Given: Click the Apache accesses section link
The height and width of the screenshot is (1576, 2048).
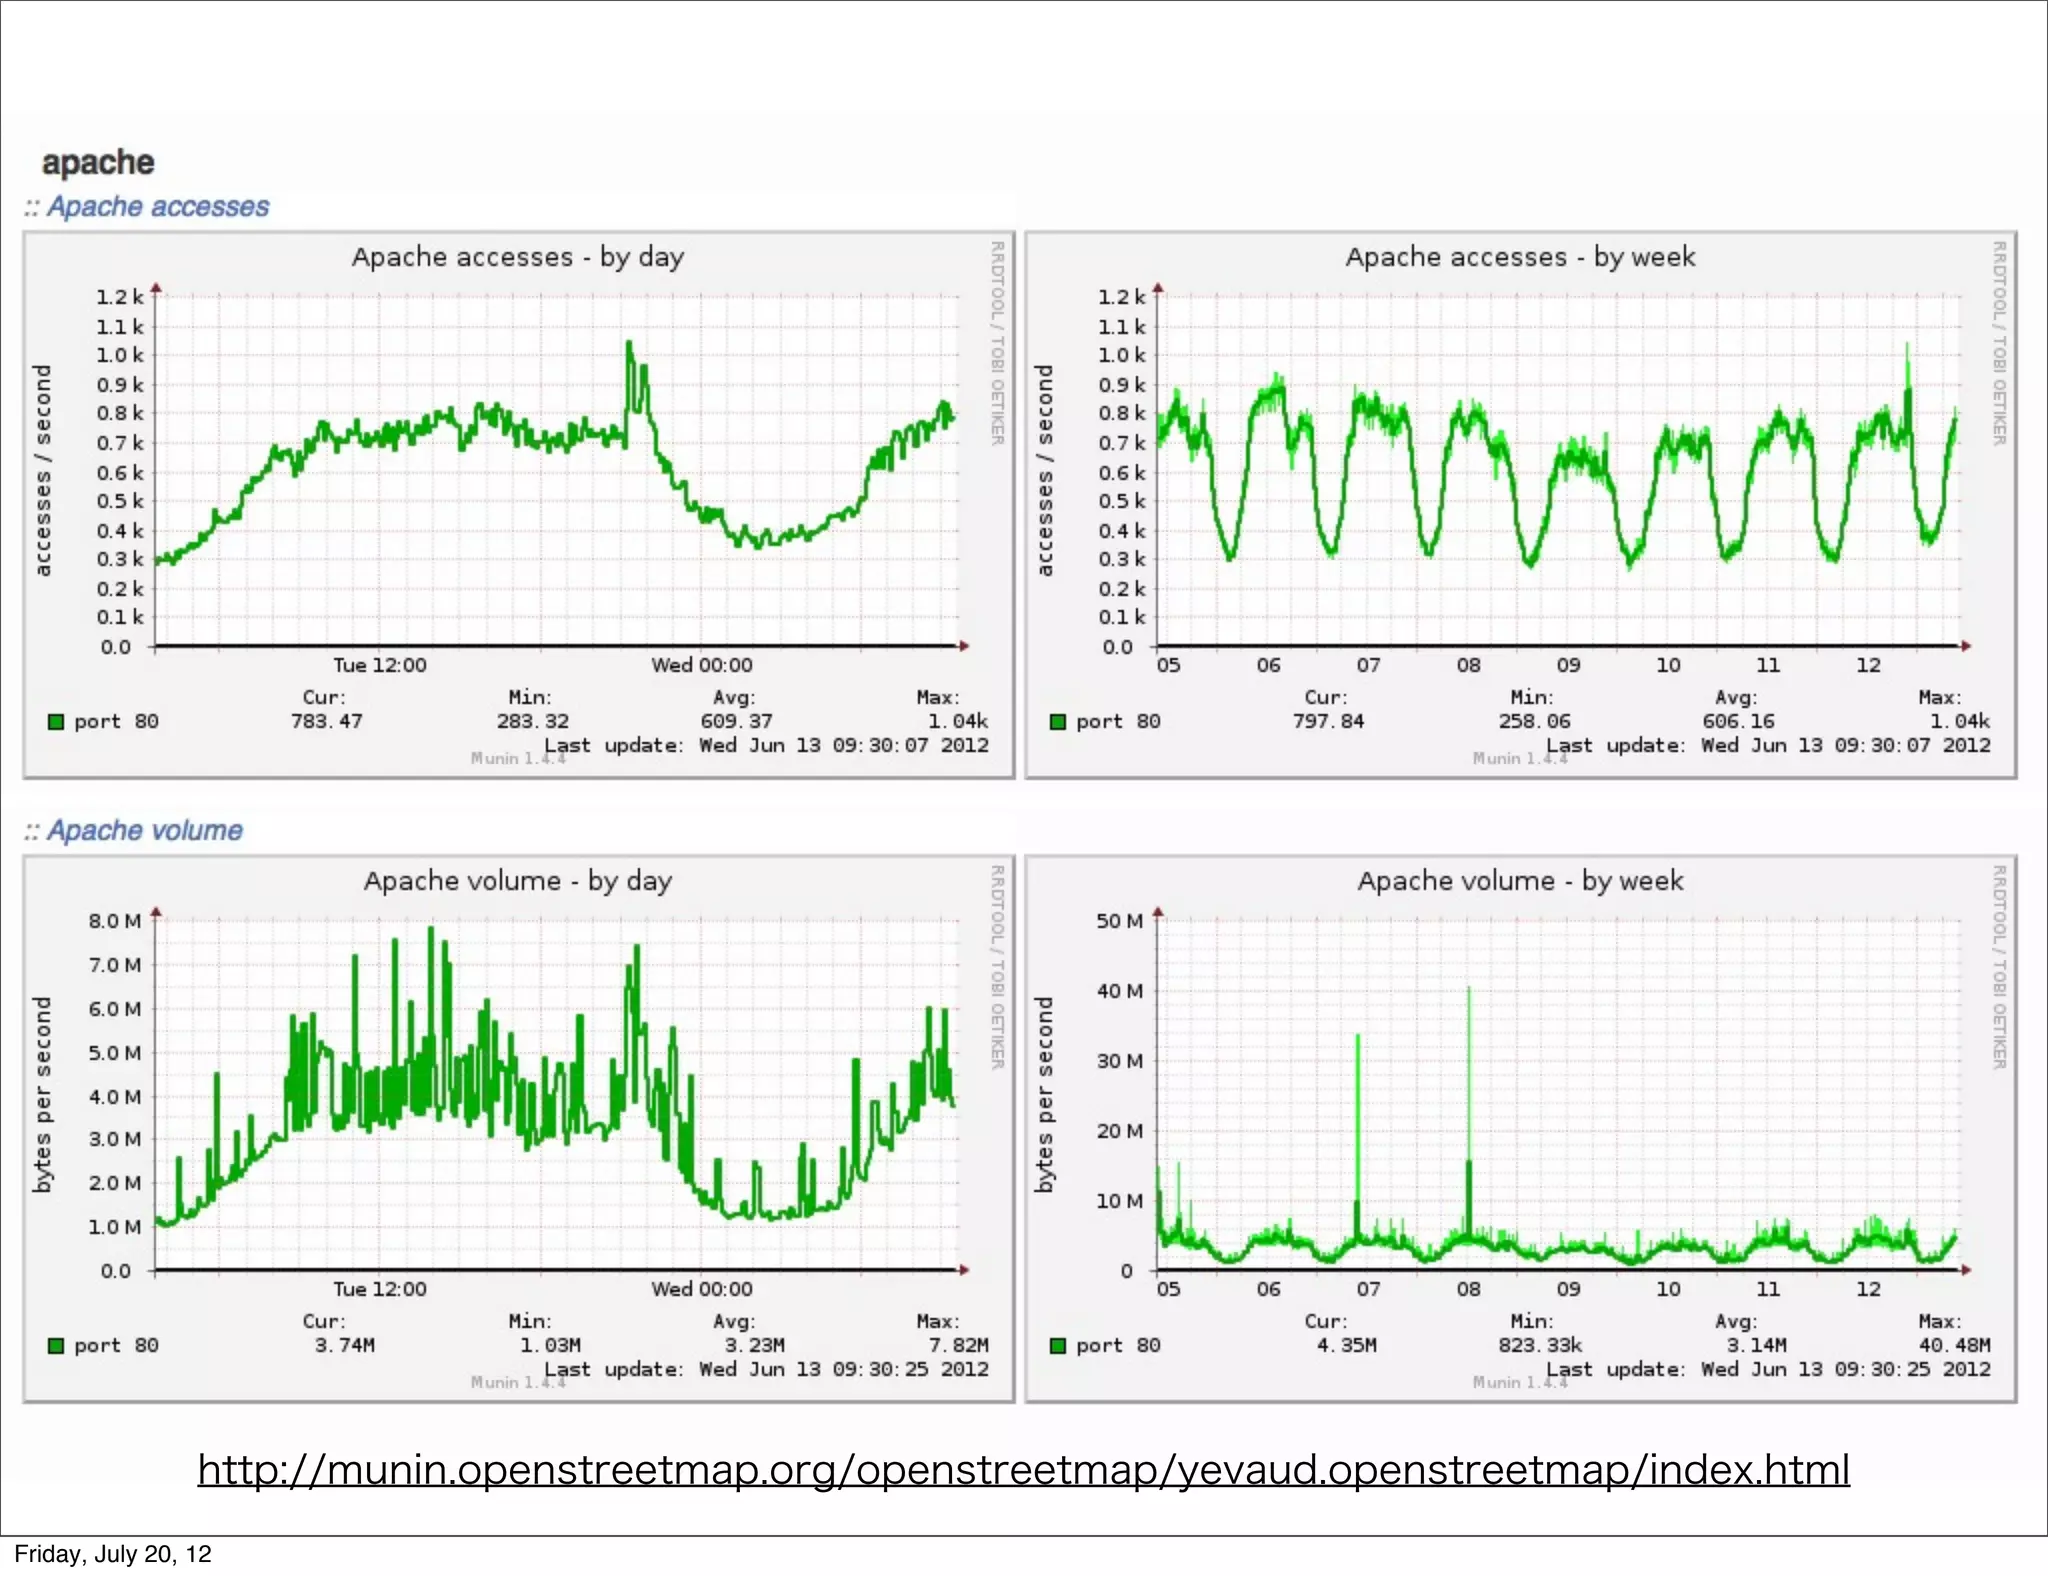Looking at the screenshot, I should tap(157, 207).
